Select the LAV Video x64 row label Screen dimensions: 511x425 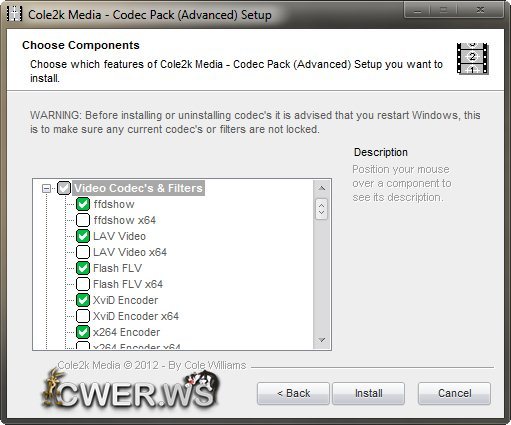(x=130, y=252)
